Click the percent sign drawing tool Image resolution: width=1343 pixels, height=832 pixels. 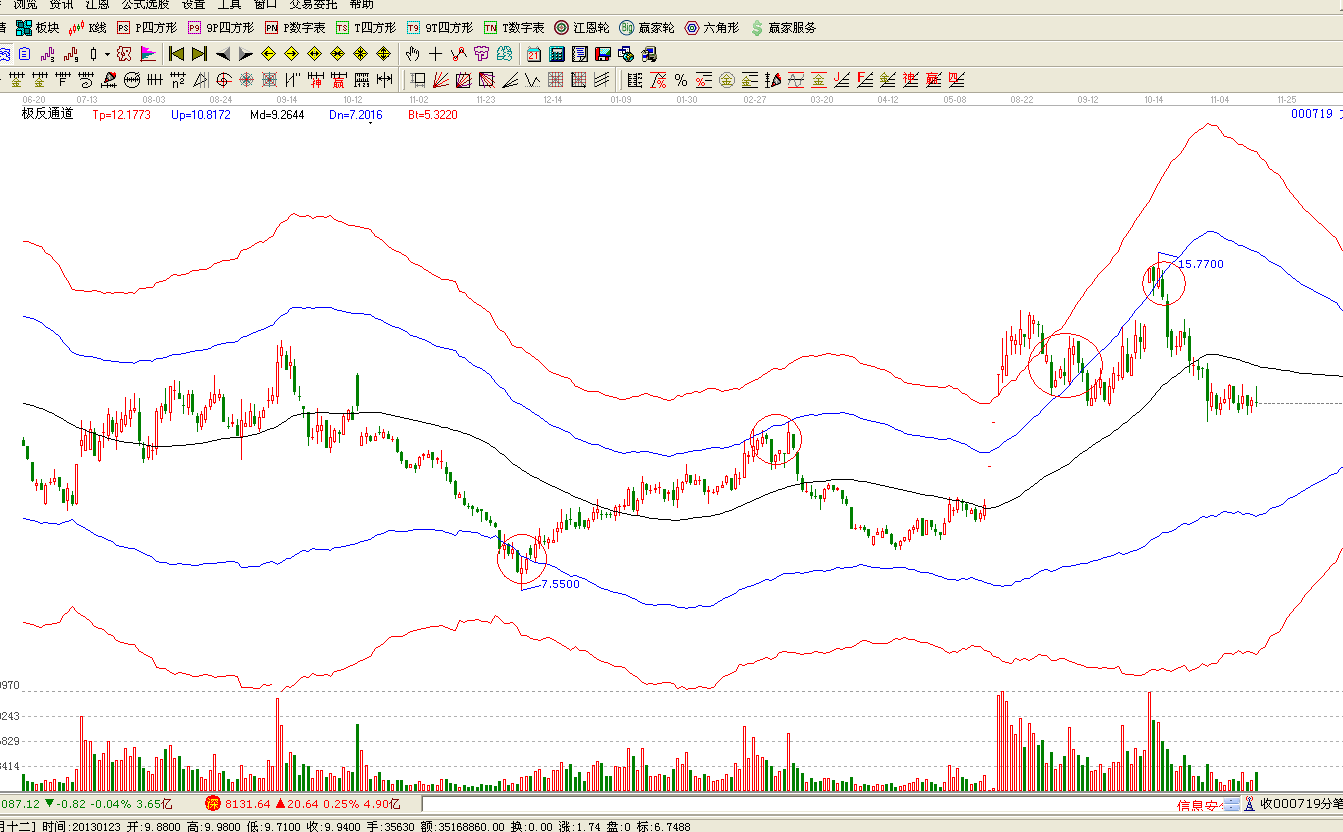pyautogui.click(x=680, y=80)
